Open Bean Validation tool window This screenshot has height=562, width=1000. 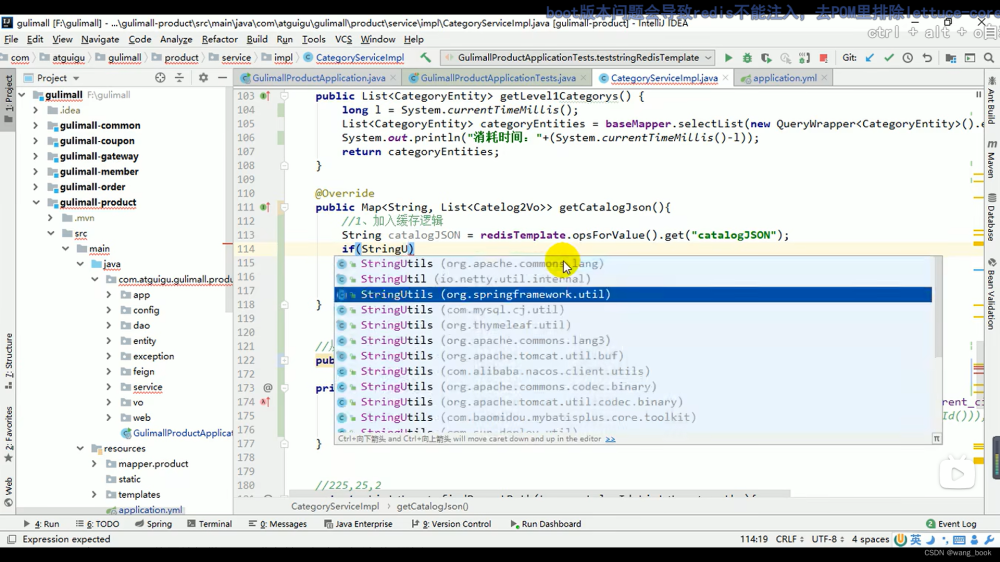(x=992, y=294)
